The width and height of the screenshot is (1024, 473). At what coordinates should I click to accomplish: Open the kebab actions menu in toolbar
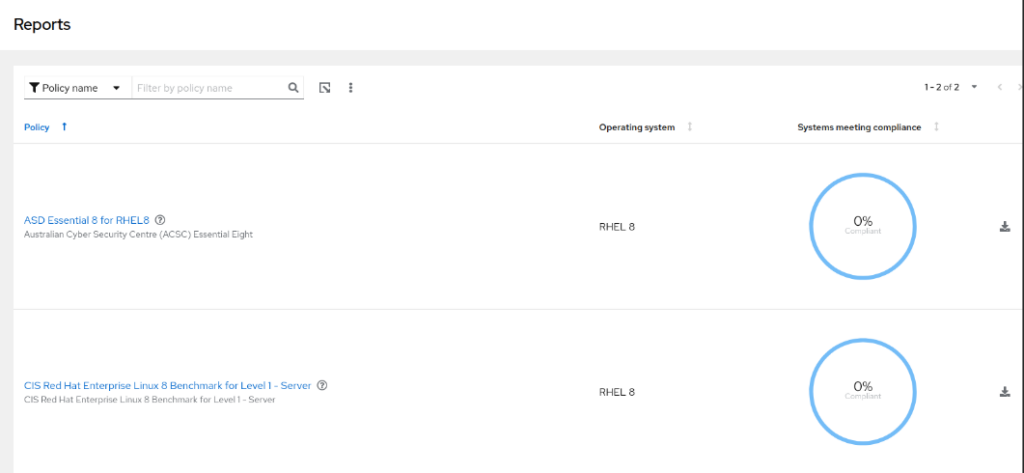click(x=351, y=88)
